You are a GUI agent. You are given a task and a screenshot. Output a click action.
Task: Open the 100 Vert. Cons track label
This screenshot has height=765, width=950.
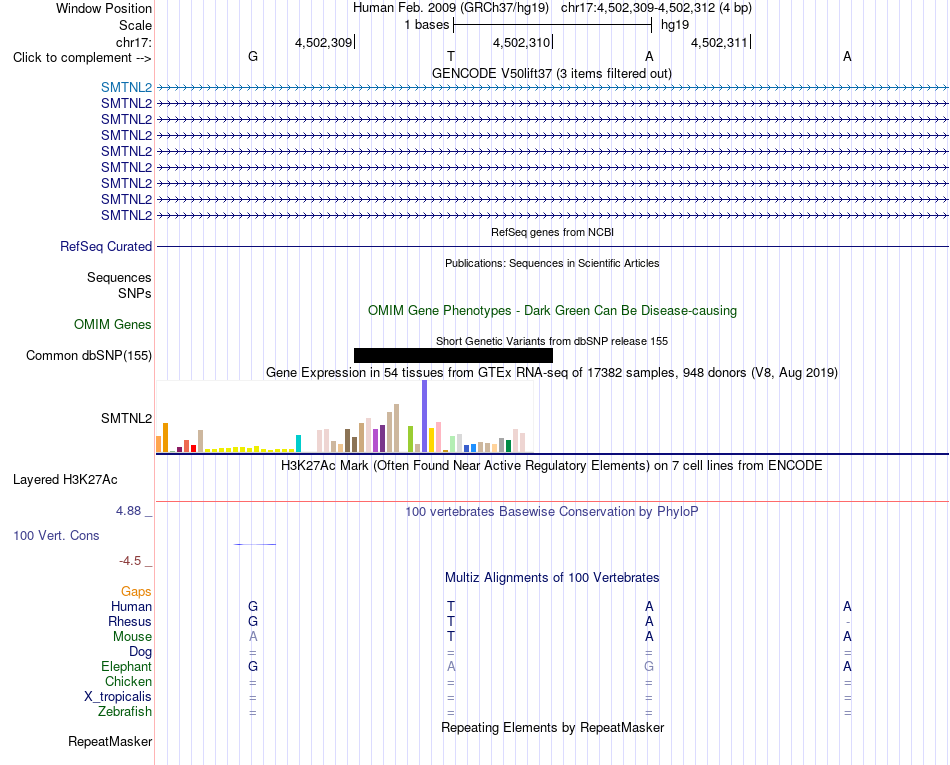[x=56, y=535]
